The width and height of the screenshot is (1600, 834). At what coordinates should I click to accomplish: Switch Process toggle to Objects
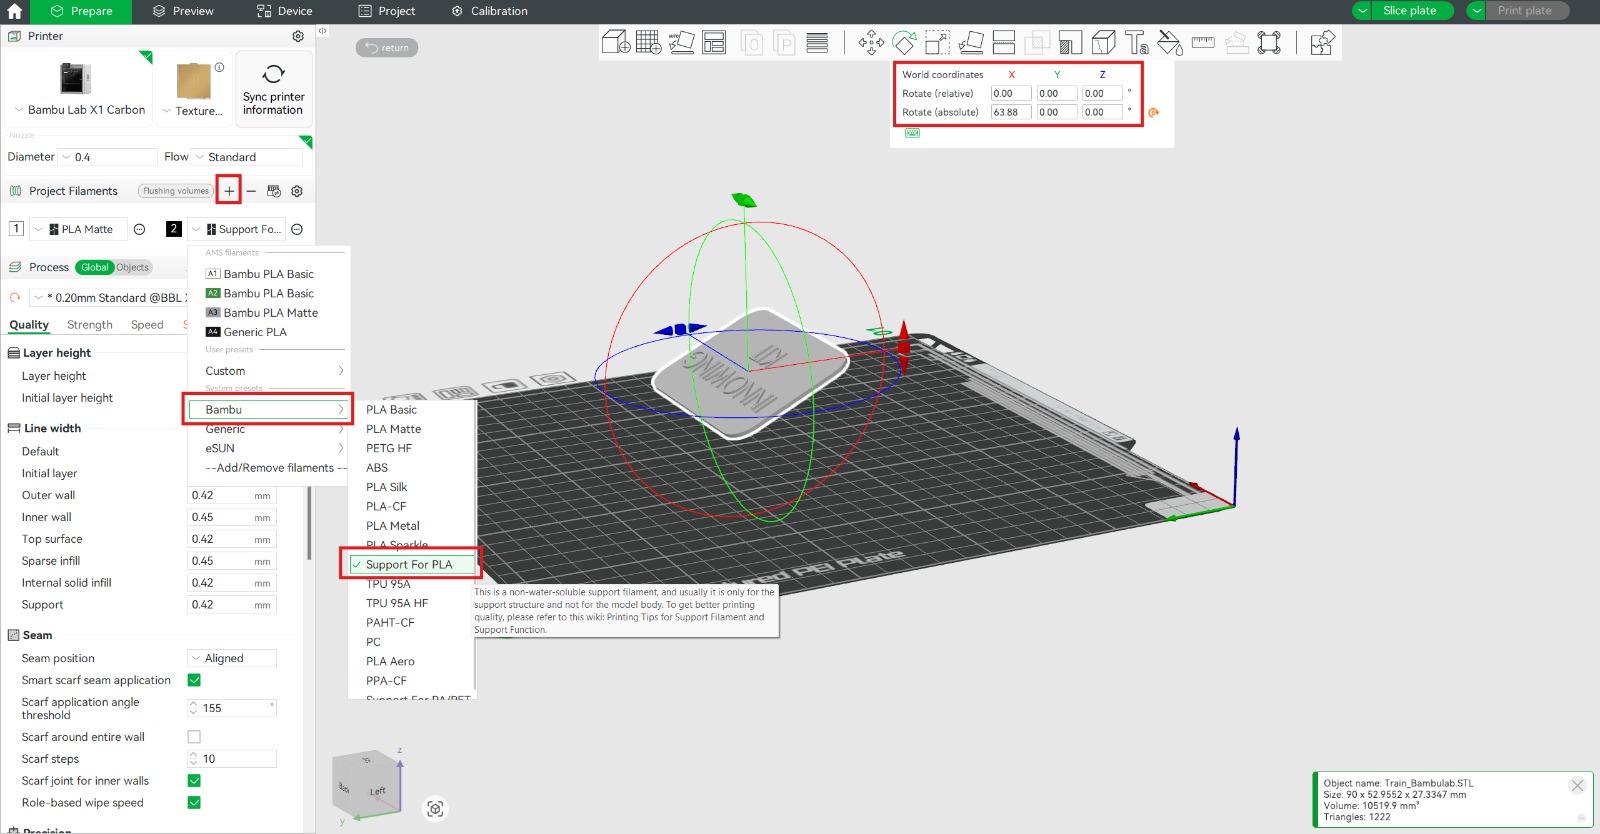tap(132, 267)
